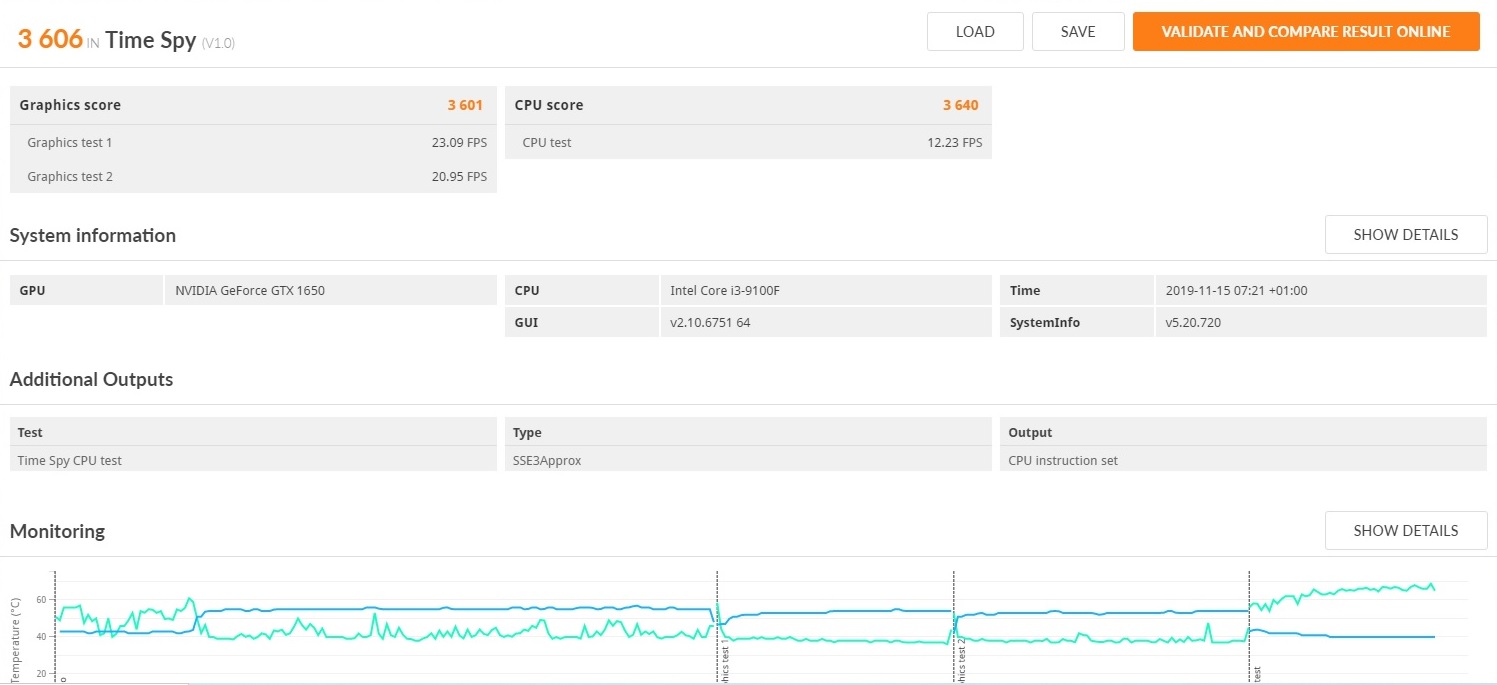The height and width of the screenshot is (685, 1497).
Task: Select the Graphics test 2 row label
Action: point(70,177)
